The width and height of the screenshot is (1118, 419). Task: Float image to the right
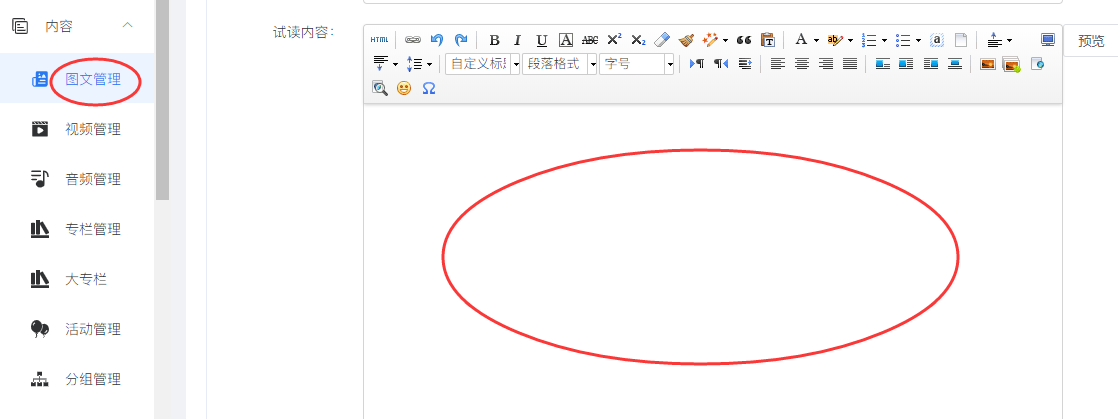930,64
